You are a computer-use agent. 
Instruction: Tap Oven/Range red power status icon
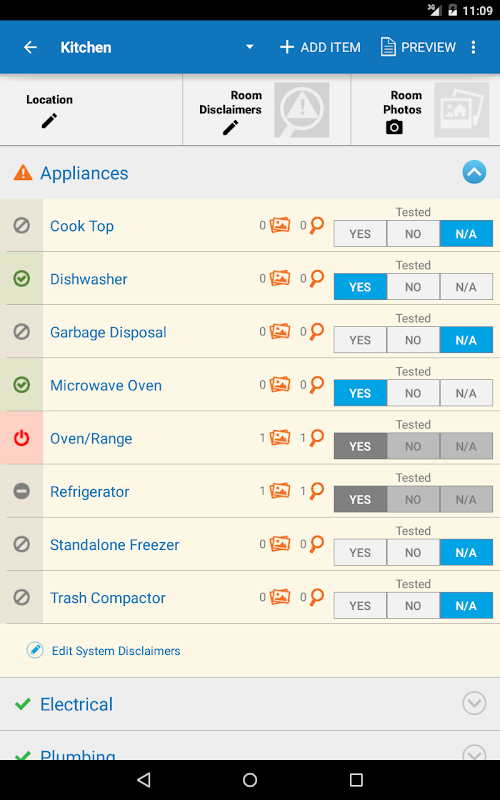21,438
